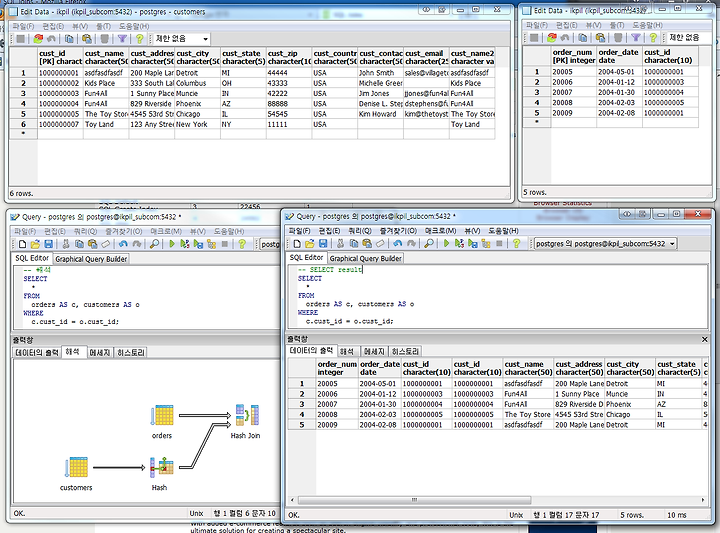This screenshot has width=720, height=533.
Task: Open 쿼리(Q) menu in right Query window
Action: 360,230
